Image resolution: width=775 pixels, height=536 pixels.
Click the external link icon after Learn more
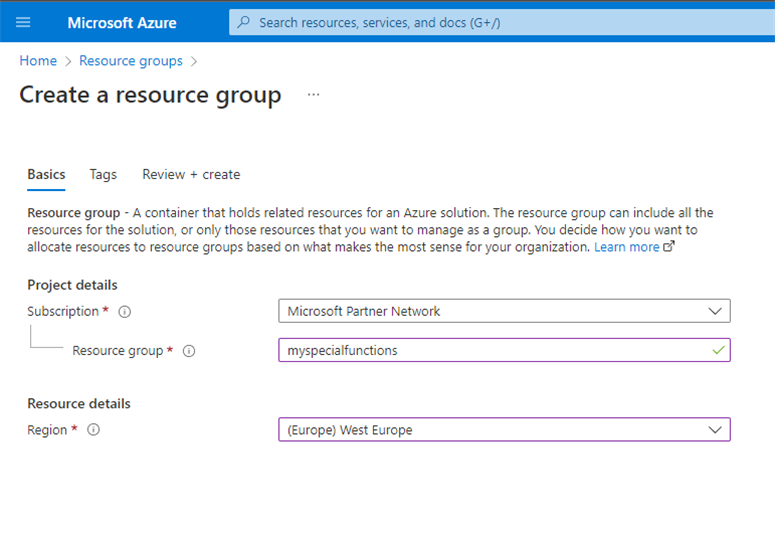tap(669, 246)
